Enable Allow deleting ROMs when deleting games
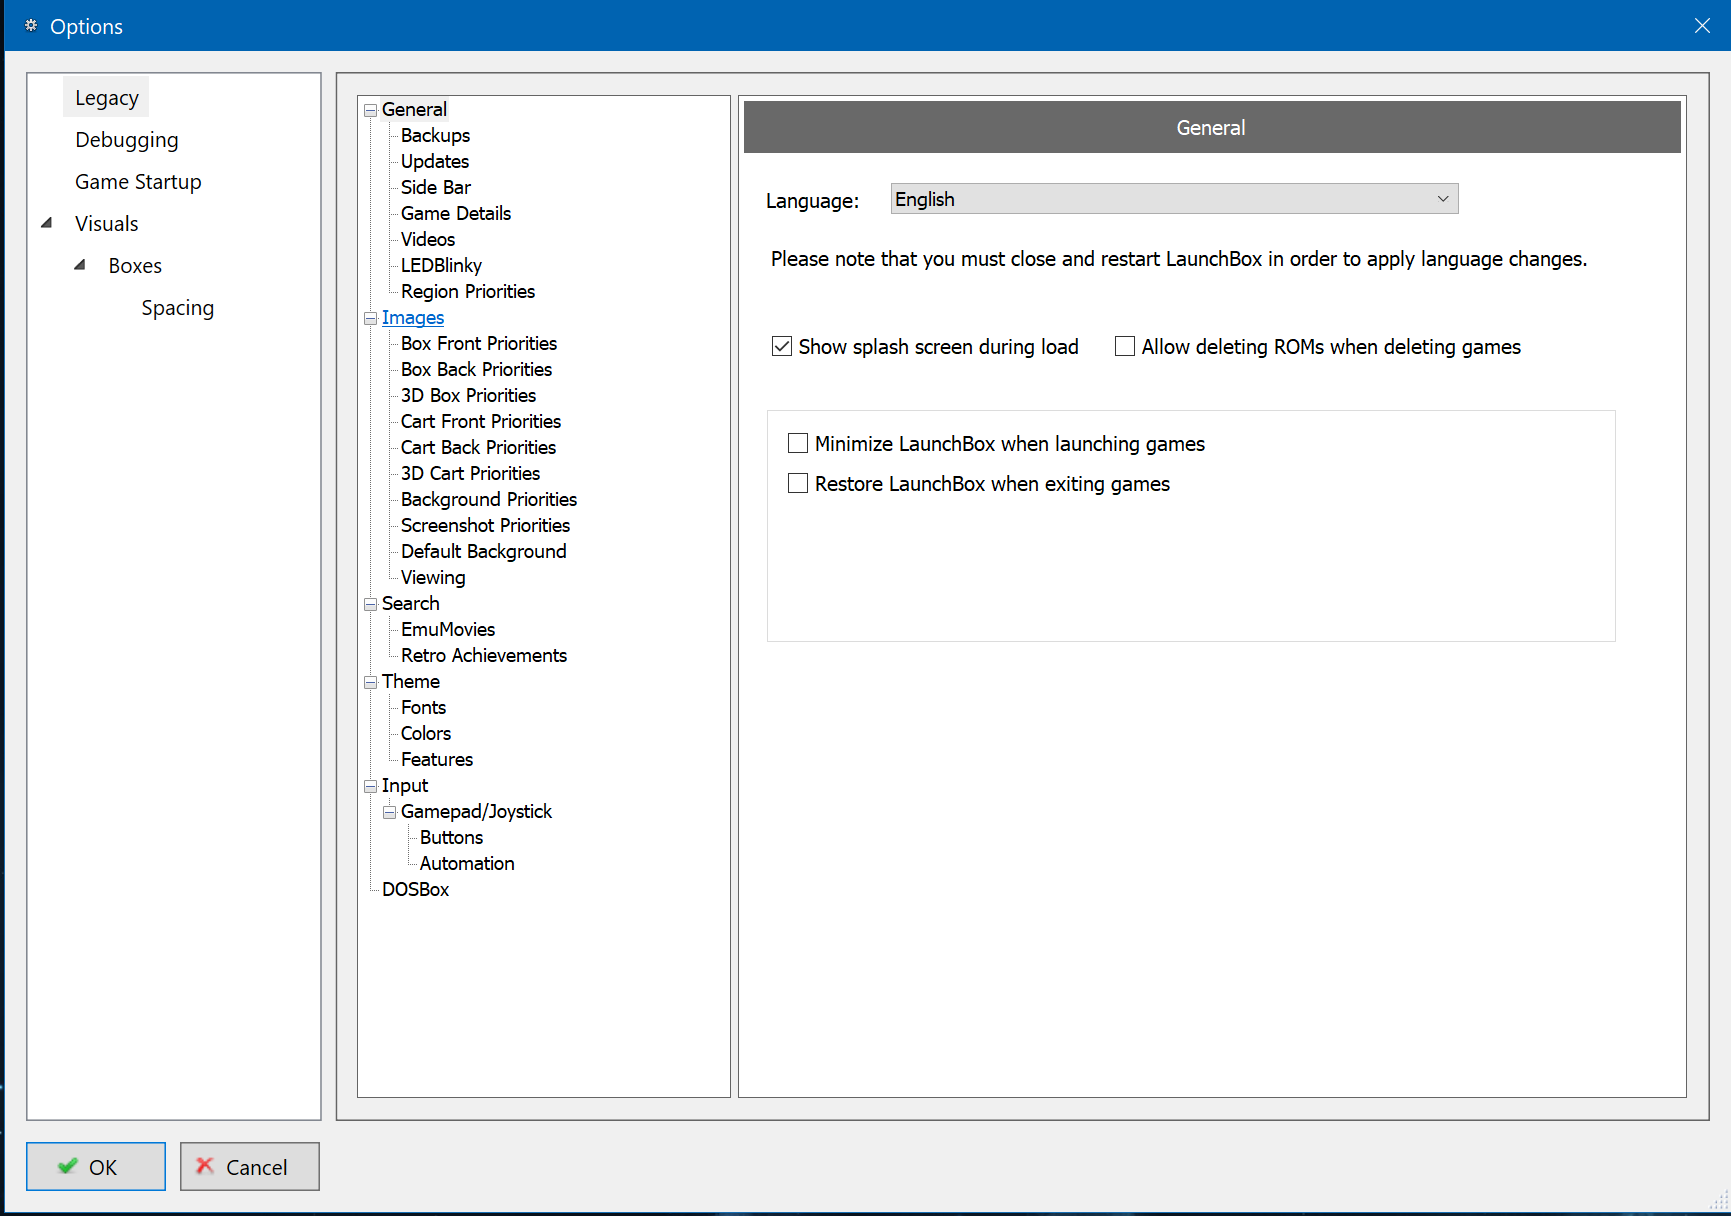This screenshot has height=1216, width=1731. [x=1125, y=347]
